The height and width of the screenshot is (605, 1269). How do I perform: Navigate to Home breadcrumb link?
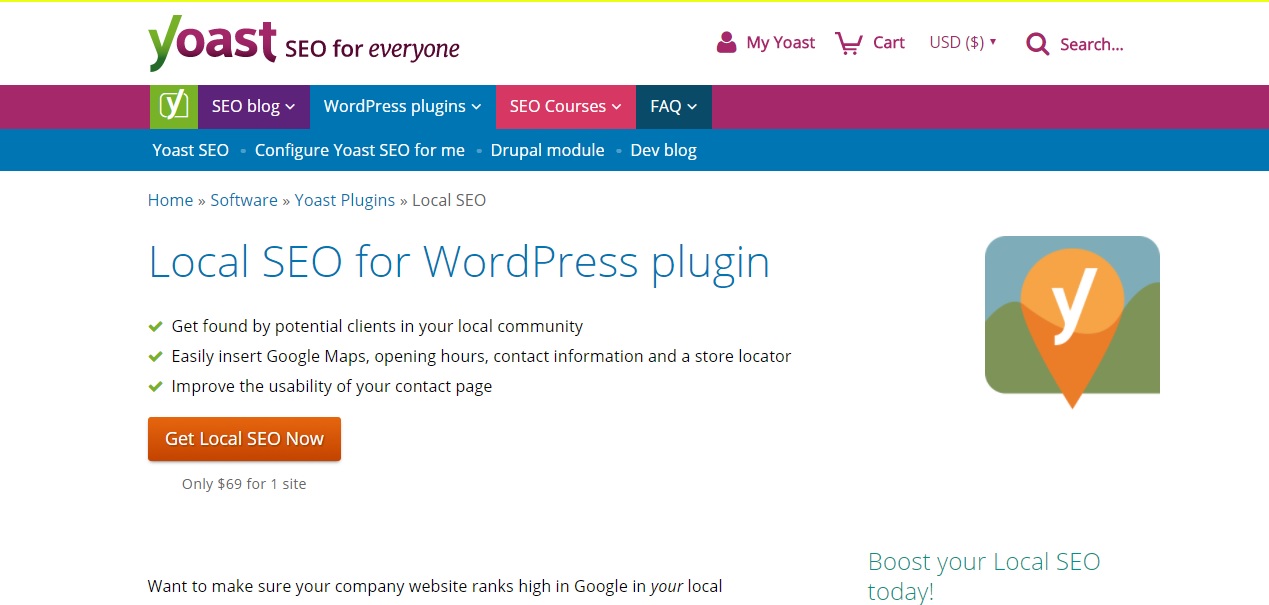(170, 200)
